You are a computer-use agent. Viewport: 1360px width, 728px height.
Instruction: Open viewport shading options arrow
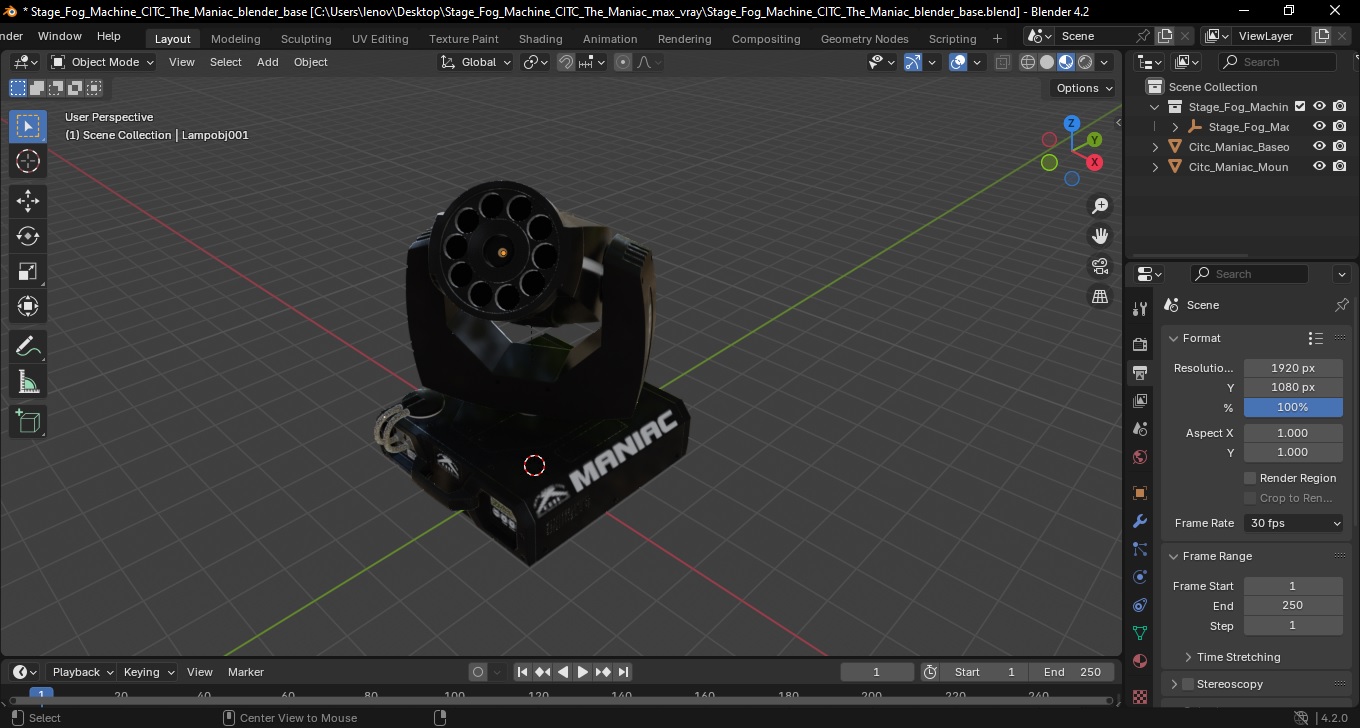(1104, 62)
